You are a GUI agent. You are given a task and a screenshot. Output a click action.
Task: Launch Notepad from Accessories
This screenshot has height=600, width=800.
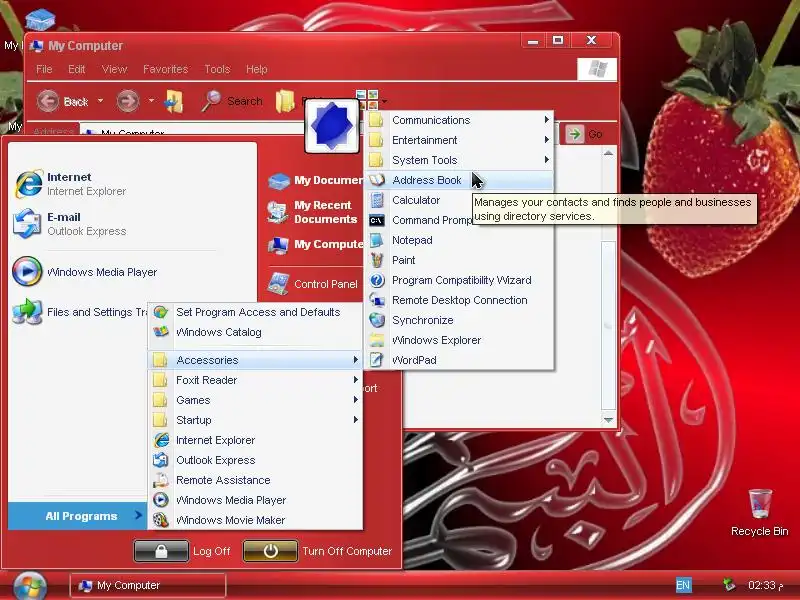click(x=459, y=240)
